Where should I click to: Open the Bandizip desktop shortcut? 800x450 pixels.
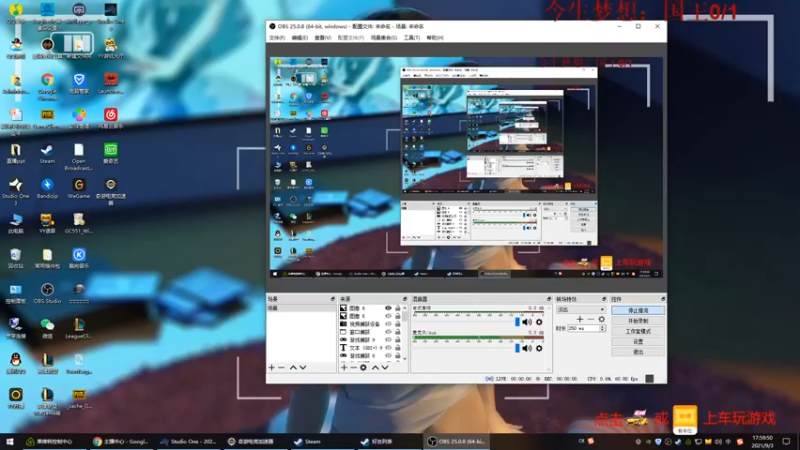point(47,188)
